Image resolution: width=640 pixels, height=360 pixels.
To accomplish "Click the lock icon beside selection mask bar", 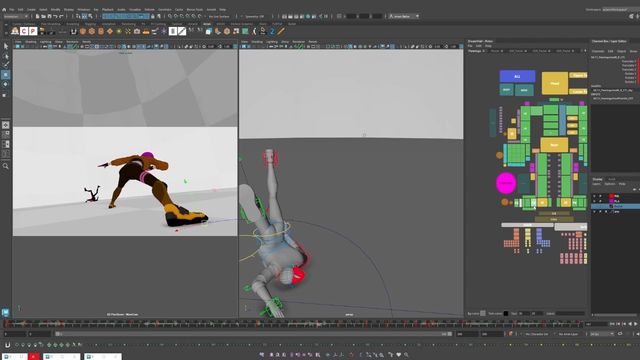I will pyautogui.click(x=153, y=16).
